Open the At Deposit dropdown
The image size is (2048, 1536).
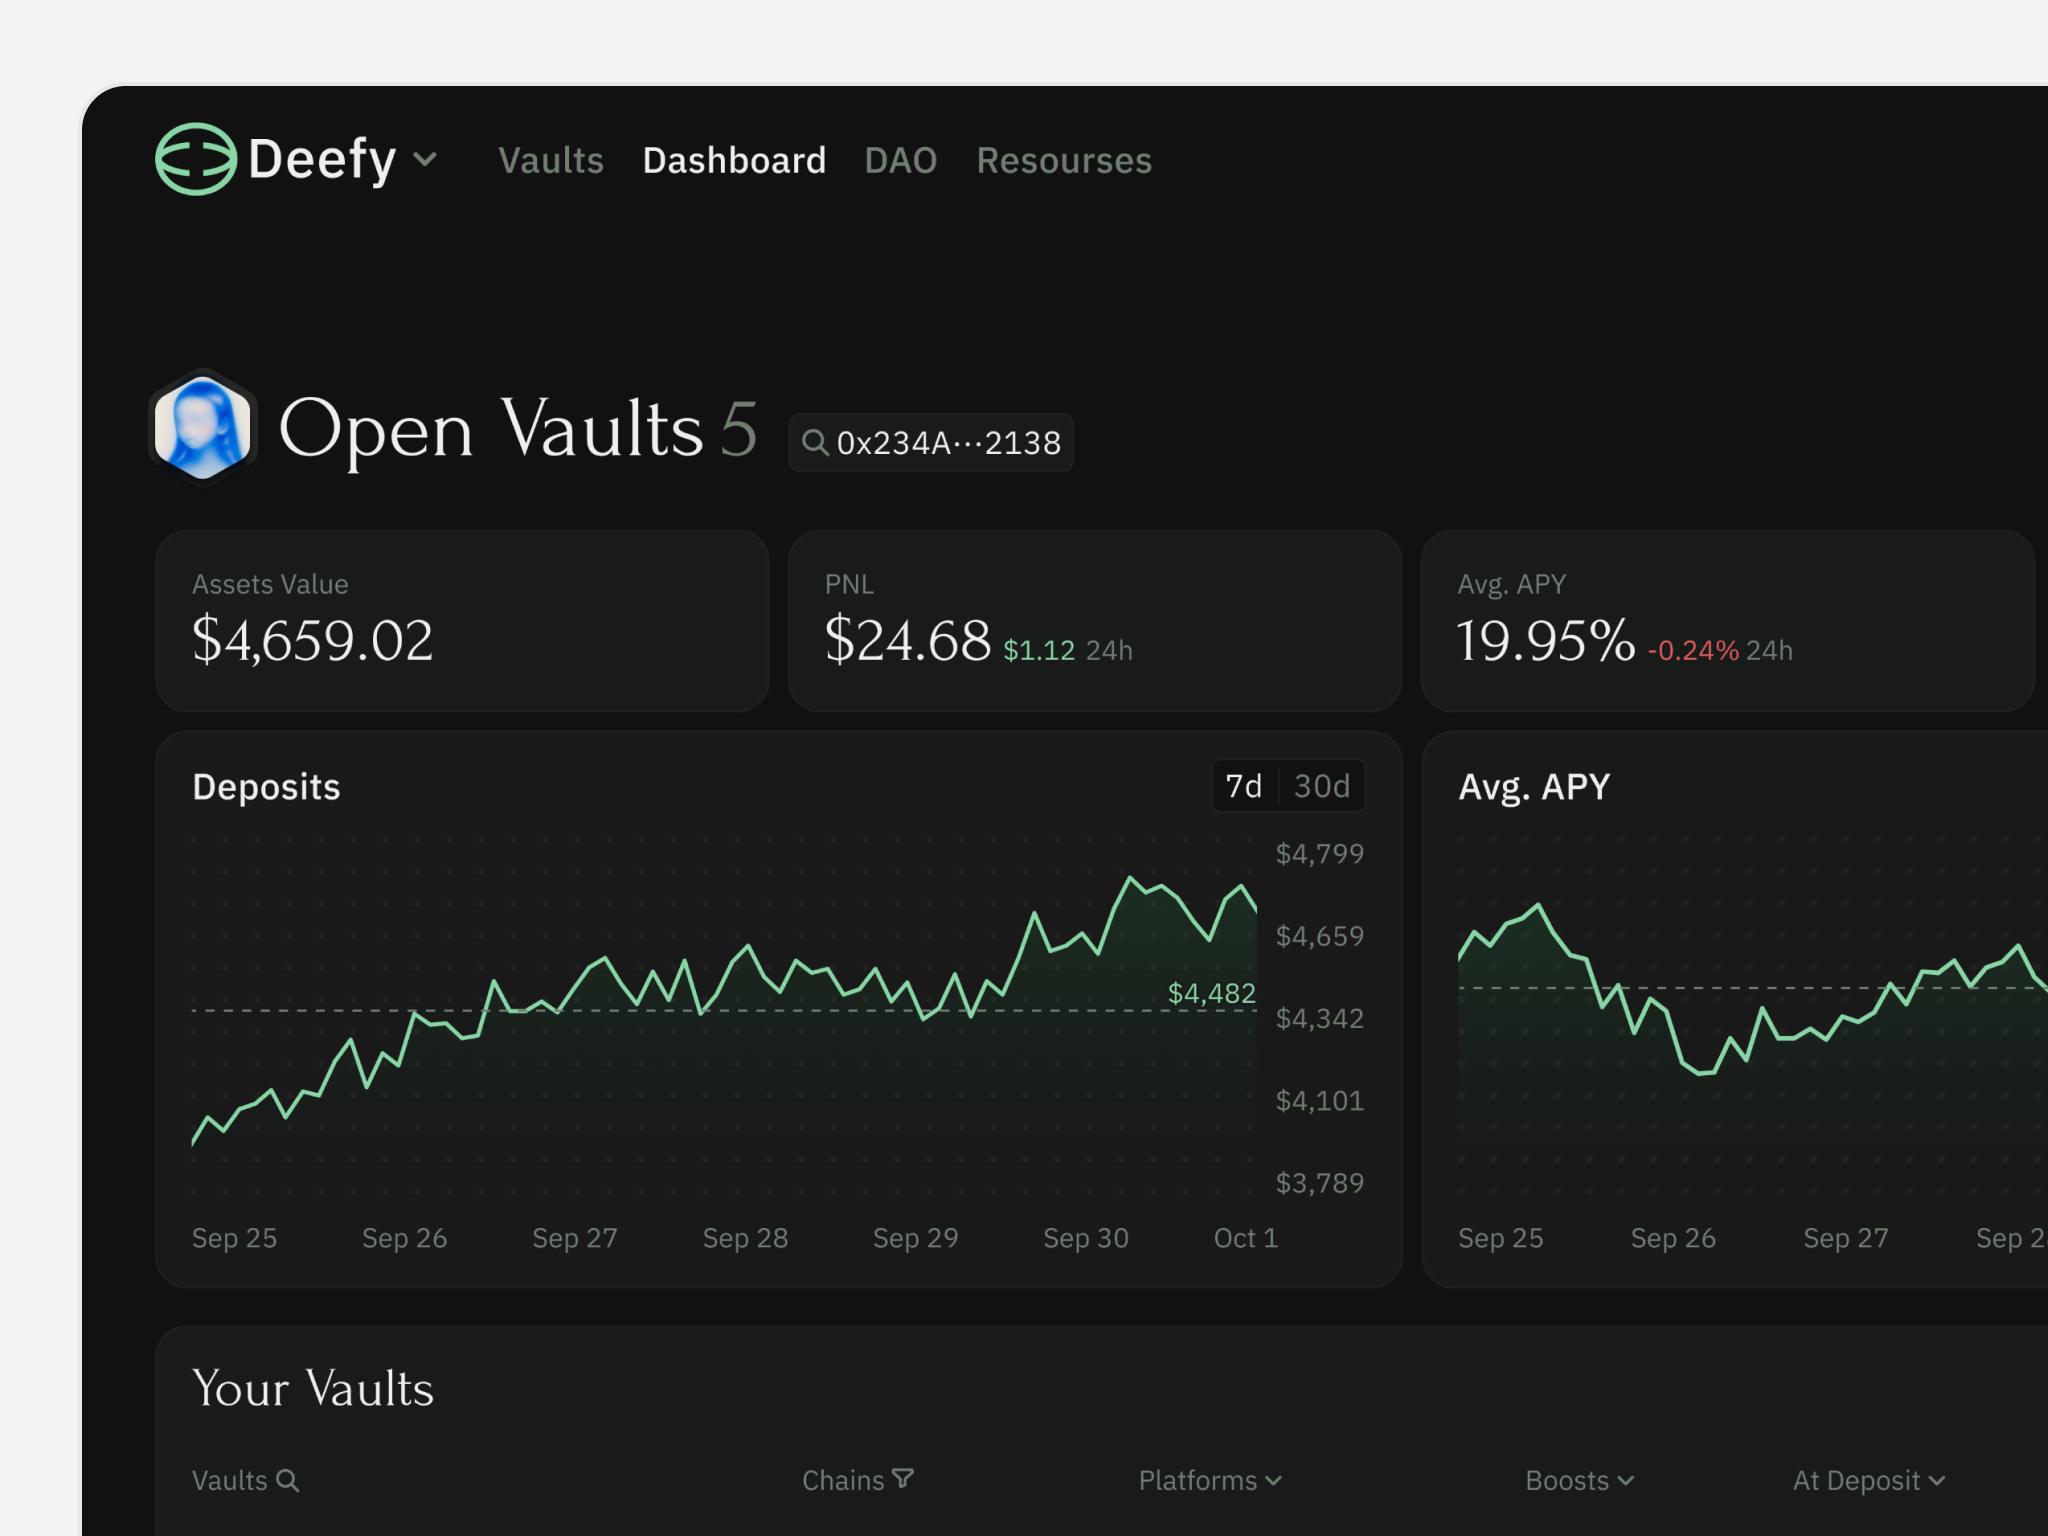1868,1480
